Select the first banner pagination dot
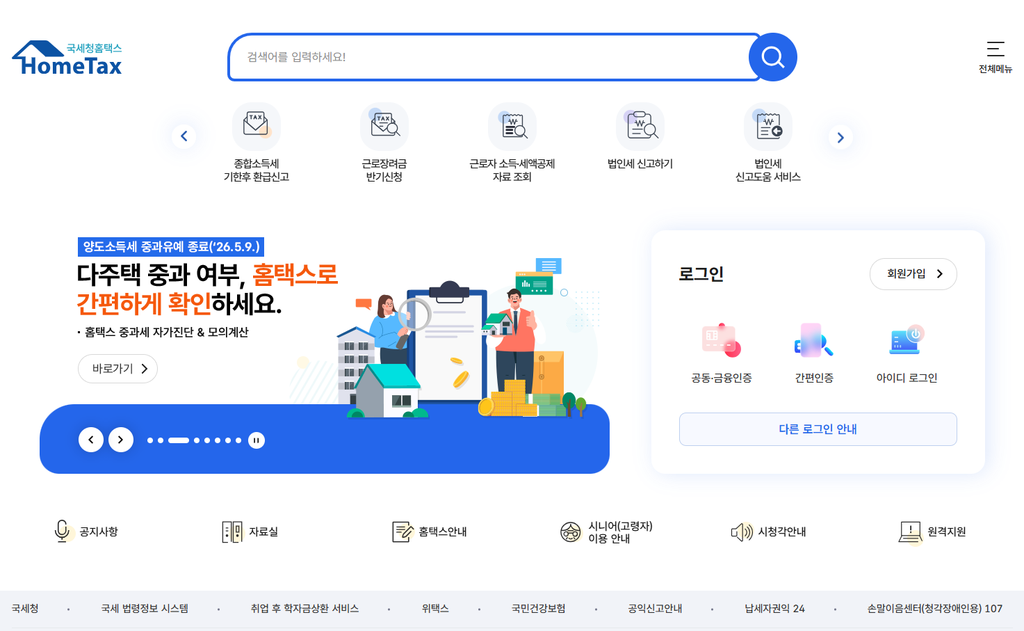This screenshot has width=1024, height=631. pos(150,440)
